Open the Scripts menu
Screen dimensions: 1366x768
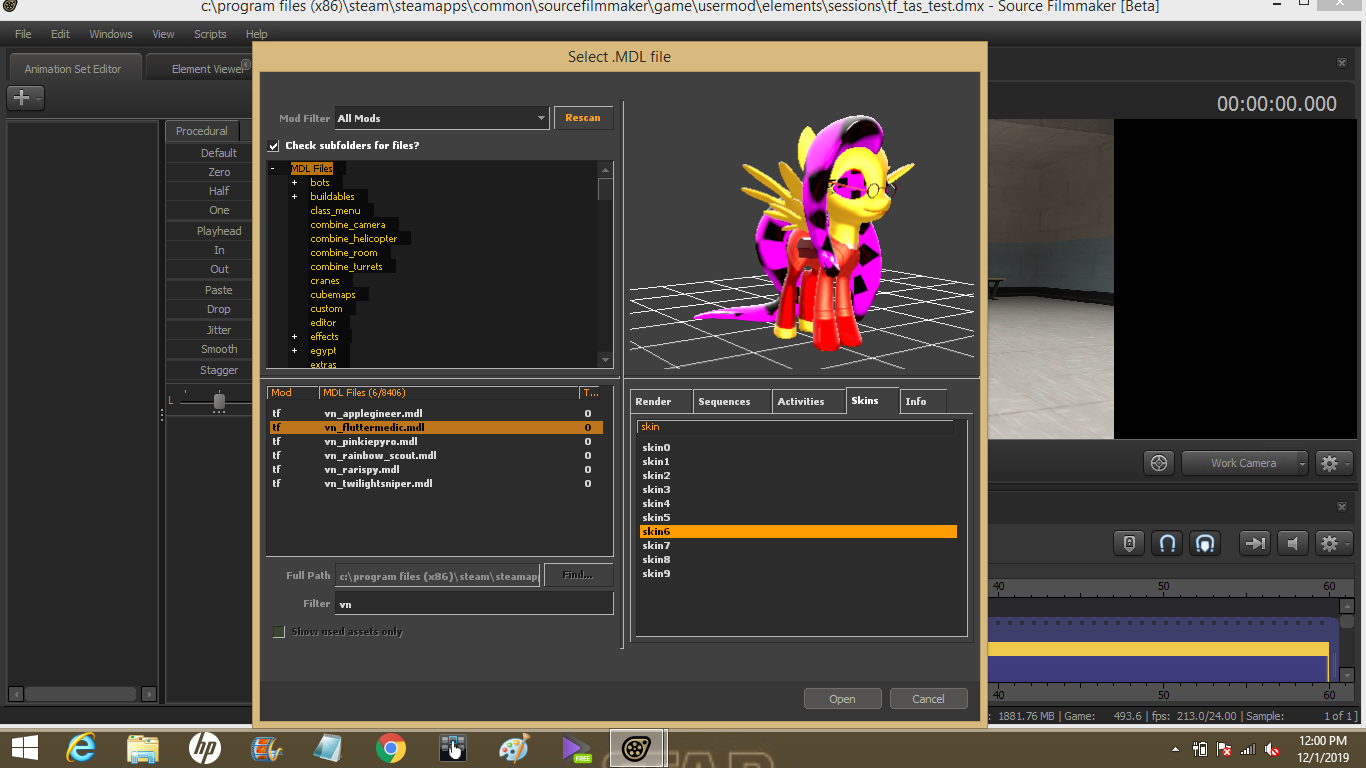[210, 34]
